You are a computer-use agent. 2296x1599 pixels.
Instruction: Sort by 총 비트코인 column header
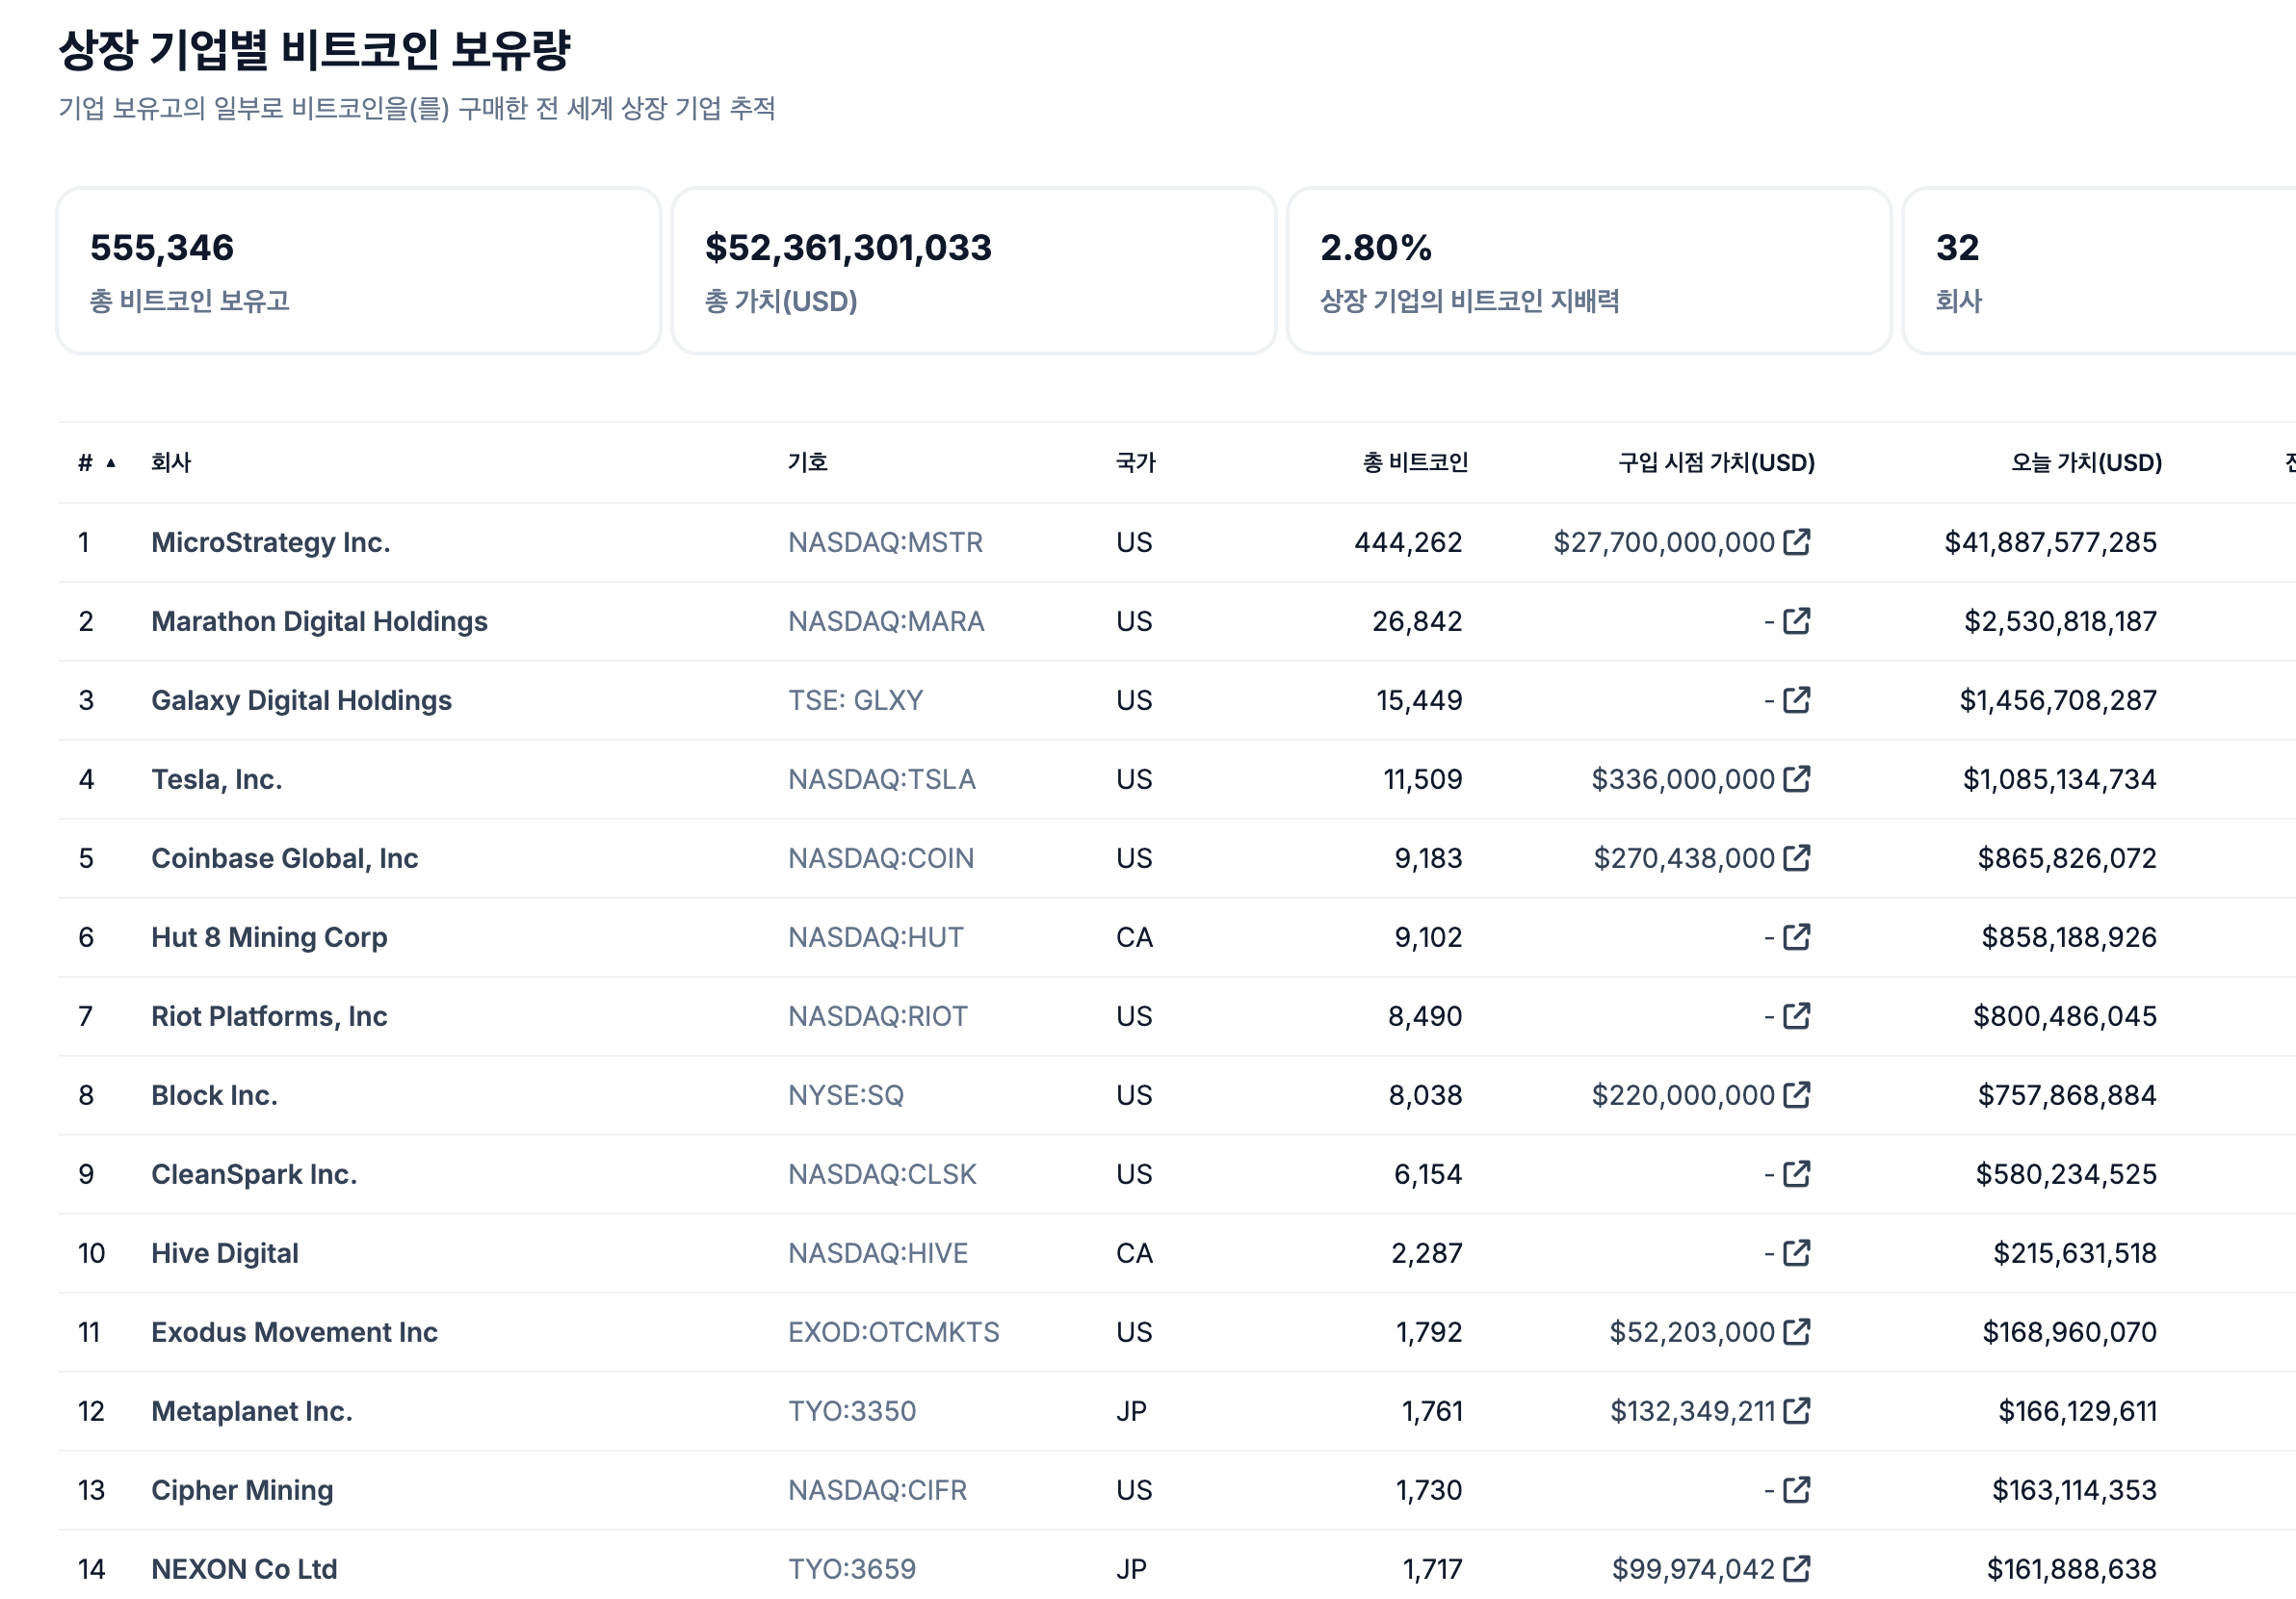point(1415,462)
